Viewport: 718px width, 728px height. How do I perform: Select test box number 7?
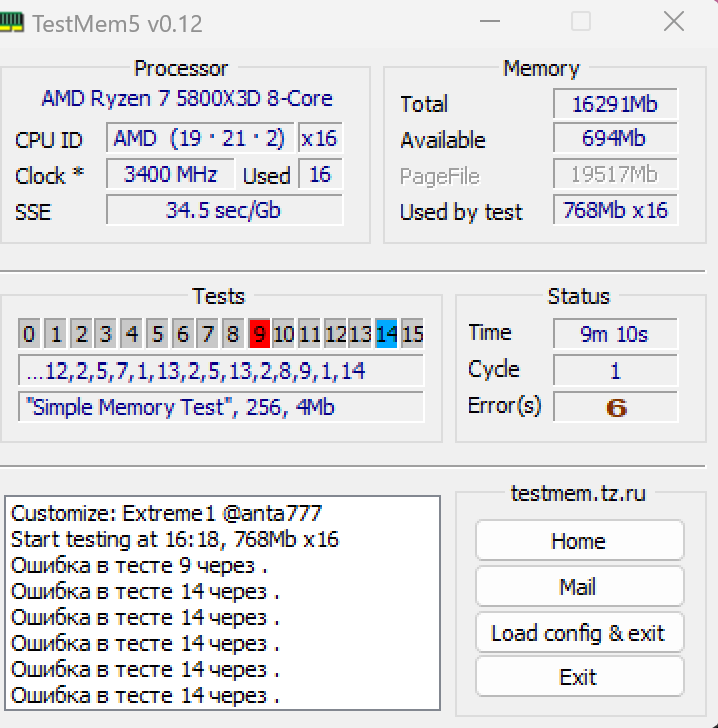[x=208, y=333]
